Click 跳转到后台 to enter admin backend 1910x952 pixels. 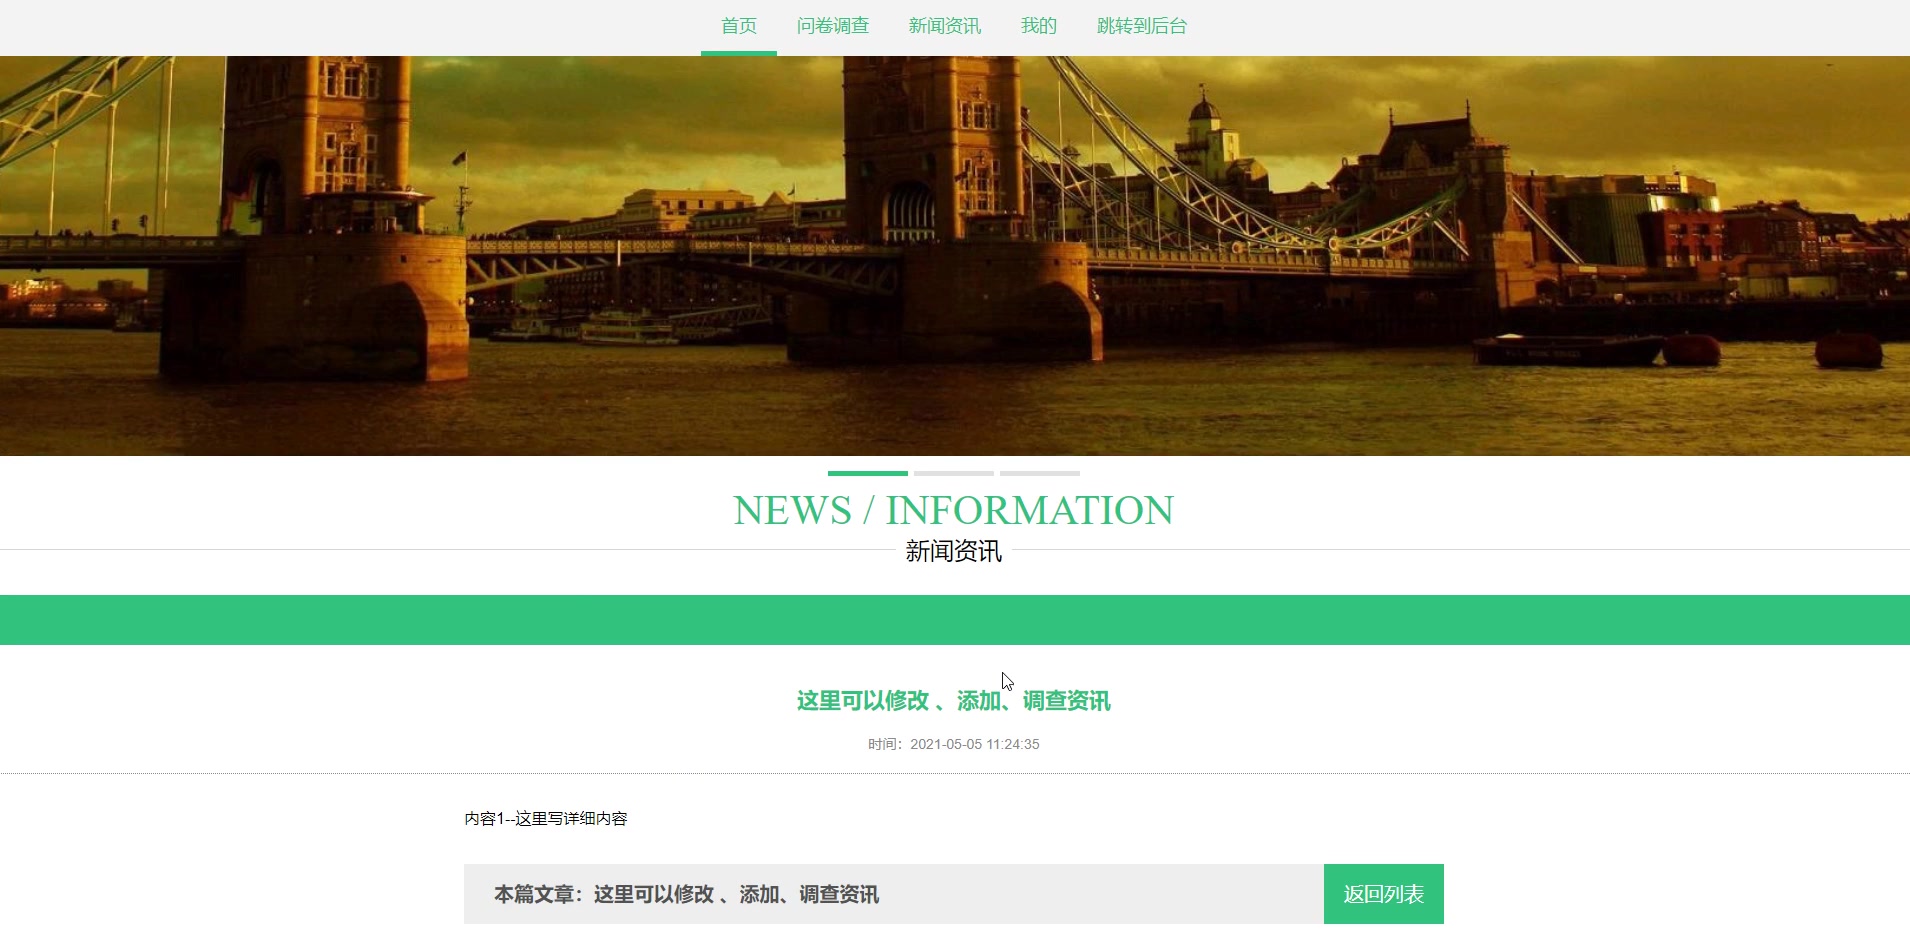coord(1140,25)
